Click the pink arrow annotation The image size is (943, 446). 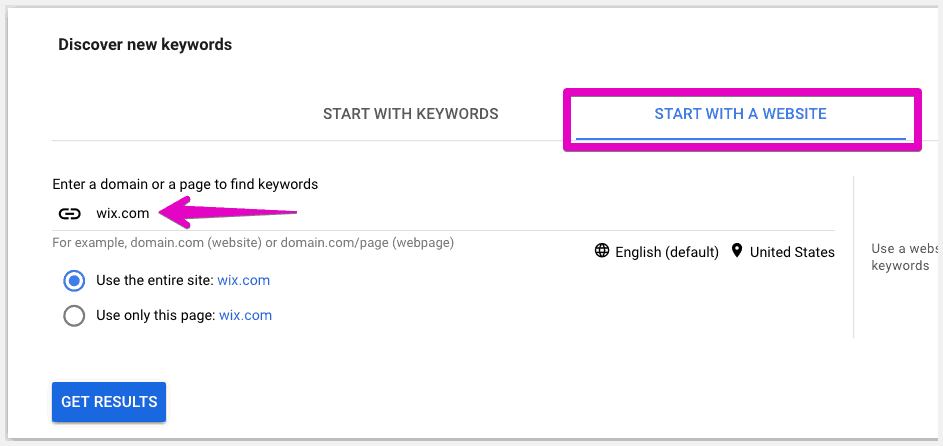click(x=227, y=214)
